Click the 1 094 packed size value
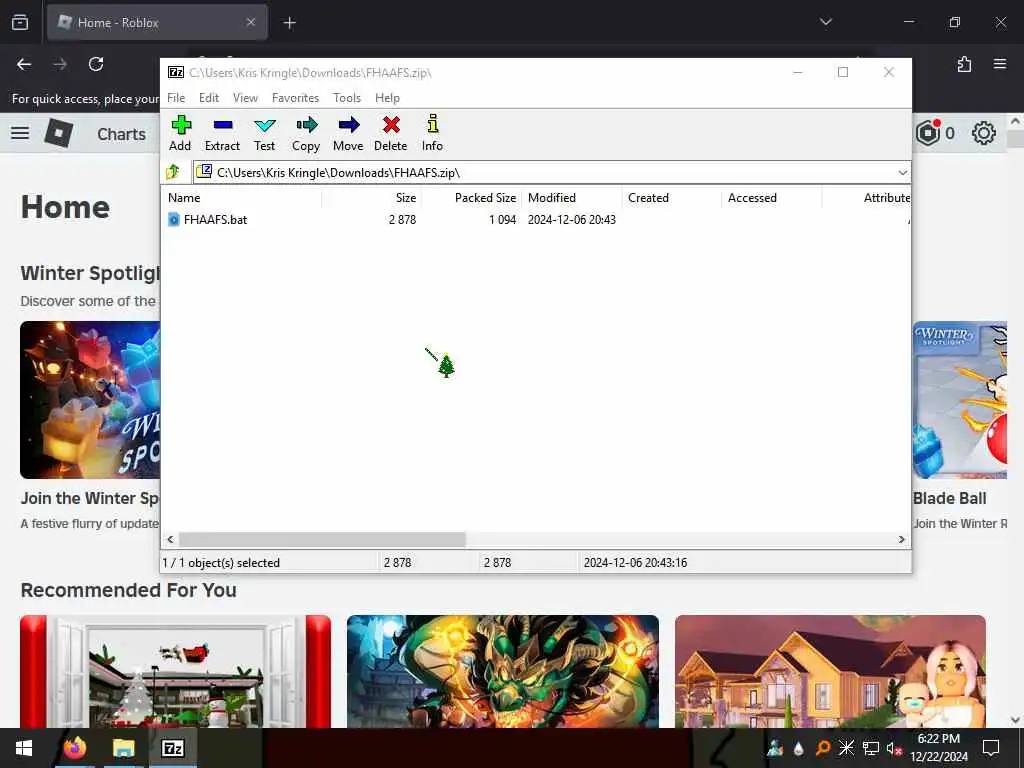The width and height of the screenshot is (1024, 768). pyautogui.click(x=502, y=219)
